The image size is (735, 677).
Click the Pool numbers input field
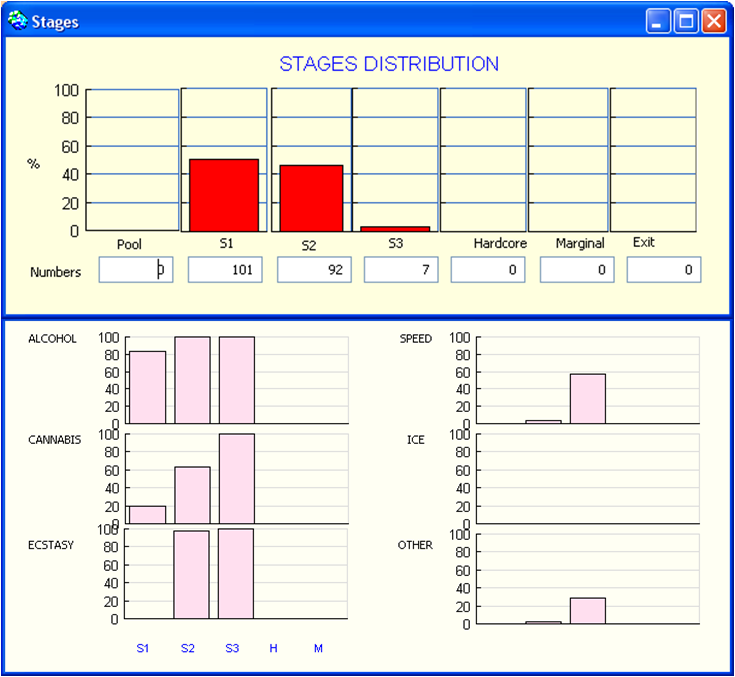(x=136, y=270)
